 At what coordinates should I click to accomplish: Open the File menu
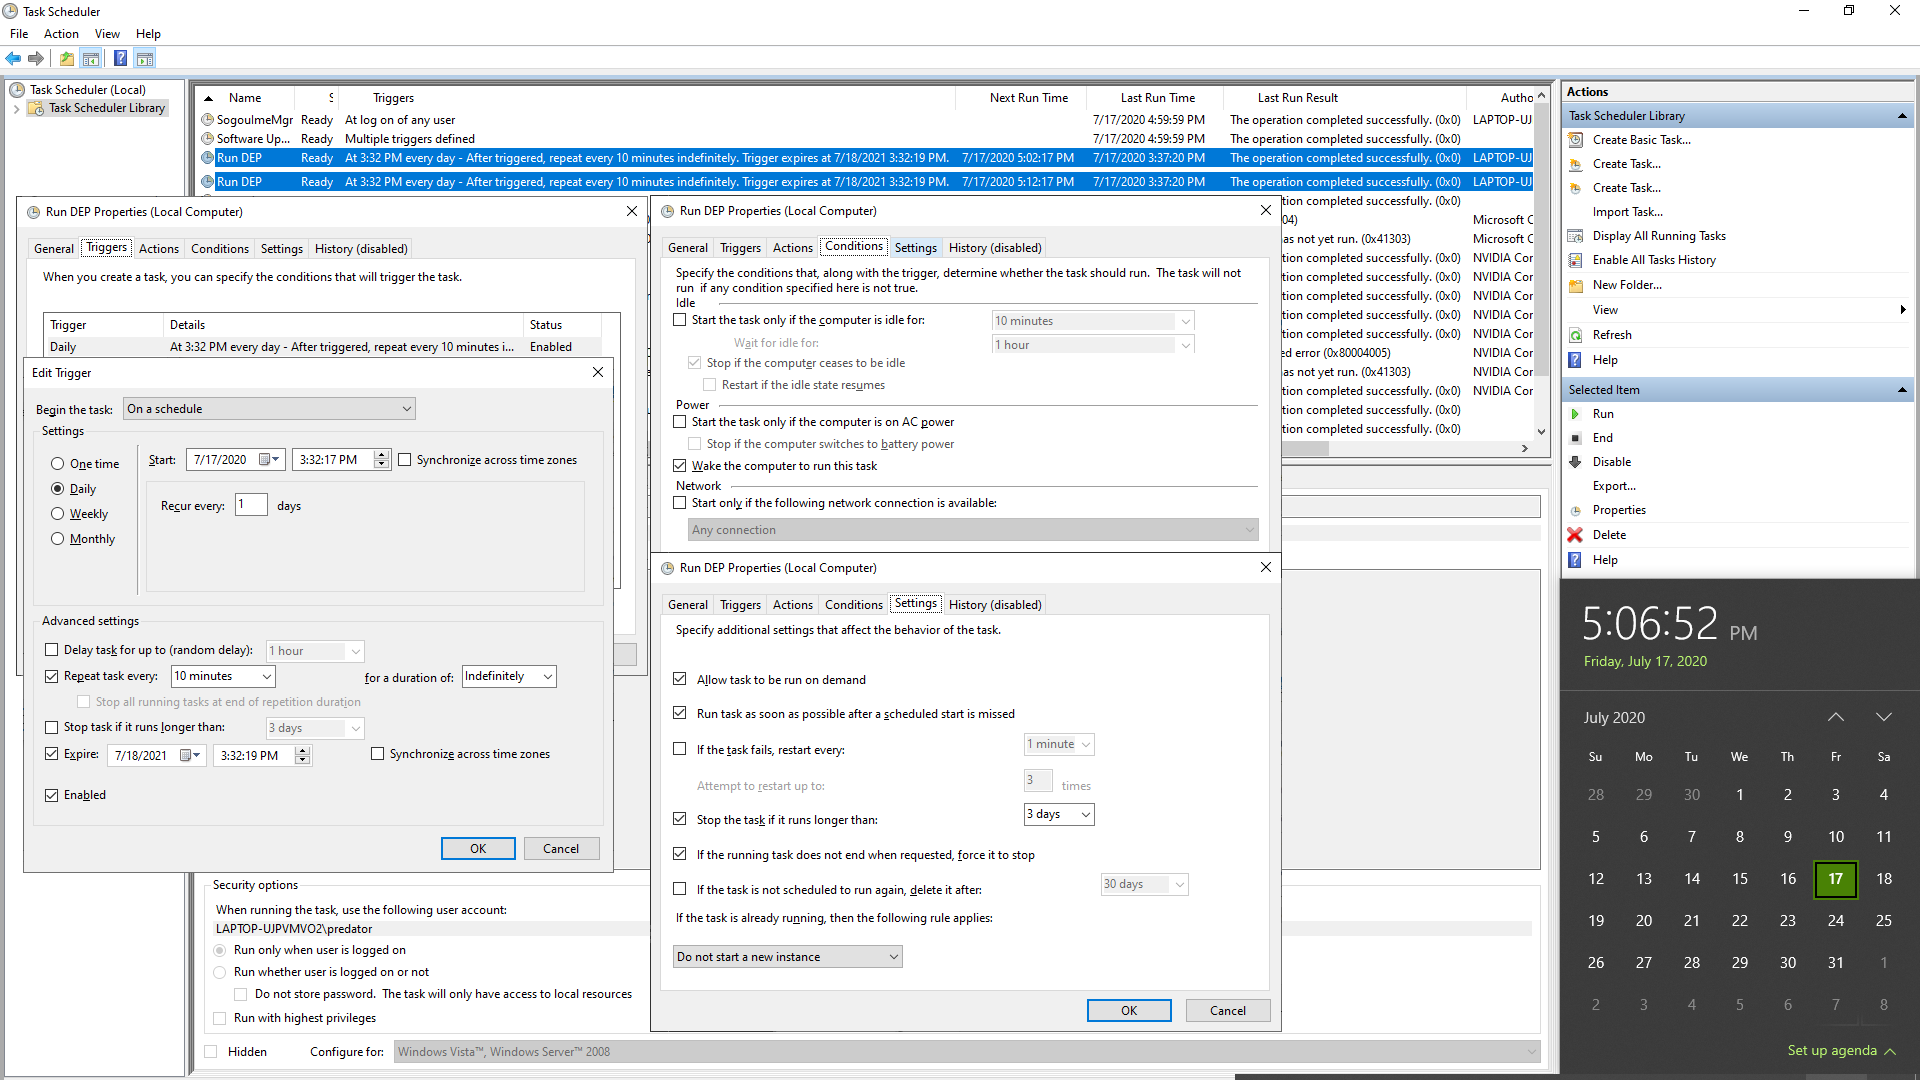pos(19,34)
